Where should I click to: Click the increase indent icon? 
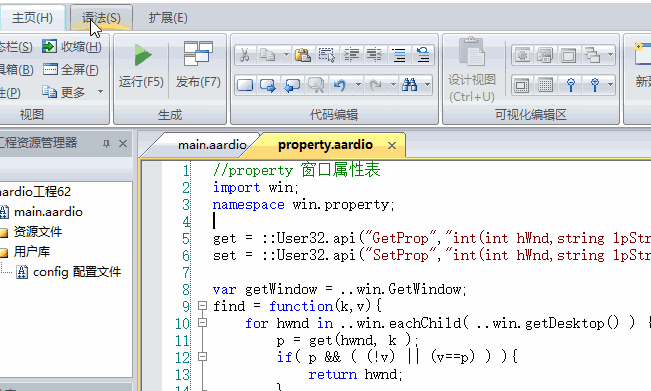coord(351,55)
